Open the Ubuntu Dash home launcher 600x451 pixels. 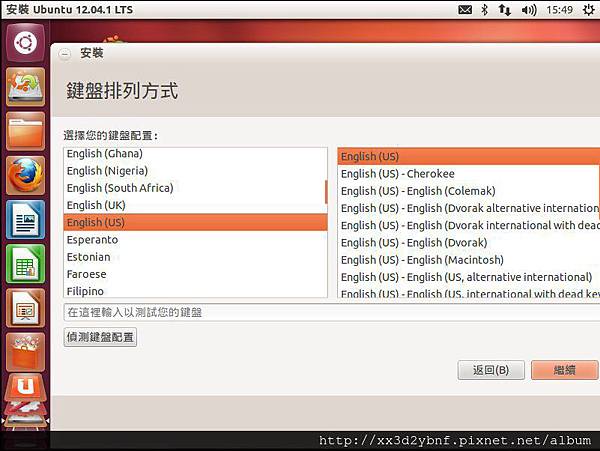click(26, 43)
